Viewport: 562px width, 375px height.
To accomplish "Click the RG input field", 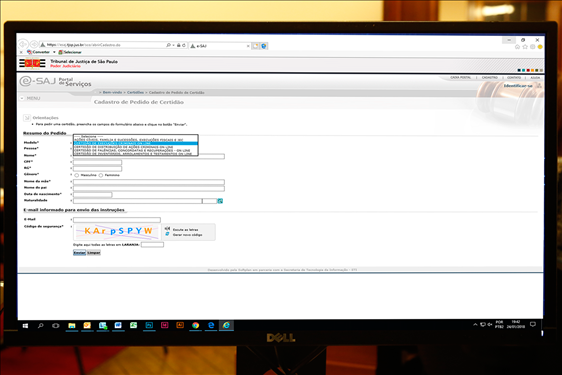I will coord(97,168).
